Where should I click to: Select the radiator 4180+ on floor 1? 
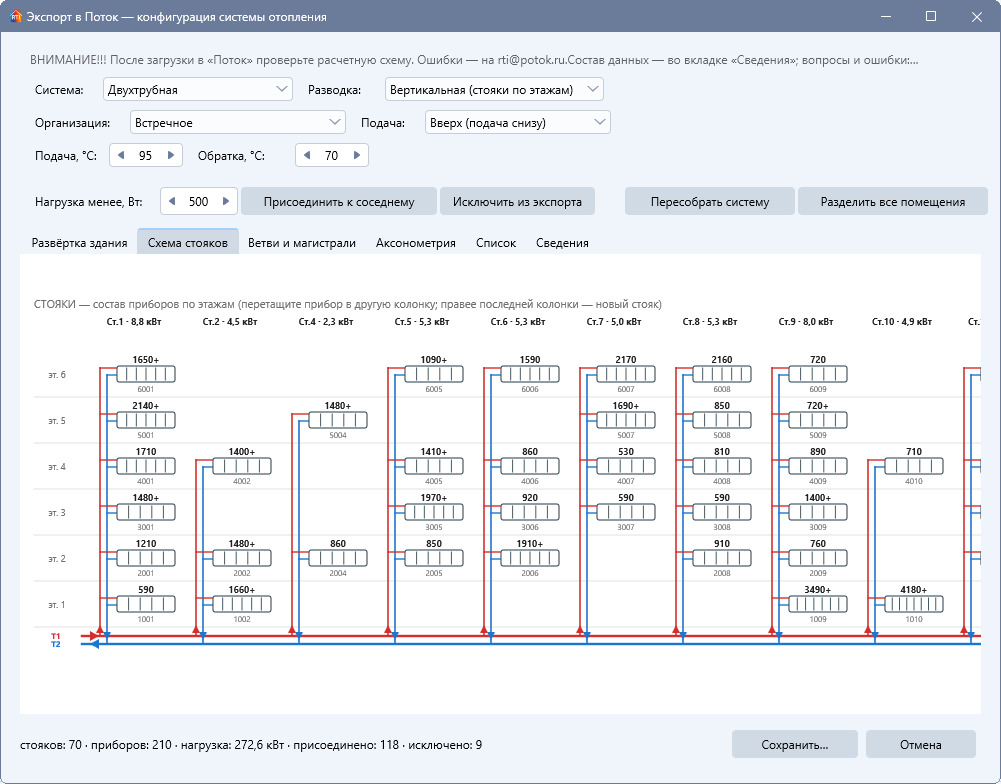[914, 604]
